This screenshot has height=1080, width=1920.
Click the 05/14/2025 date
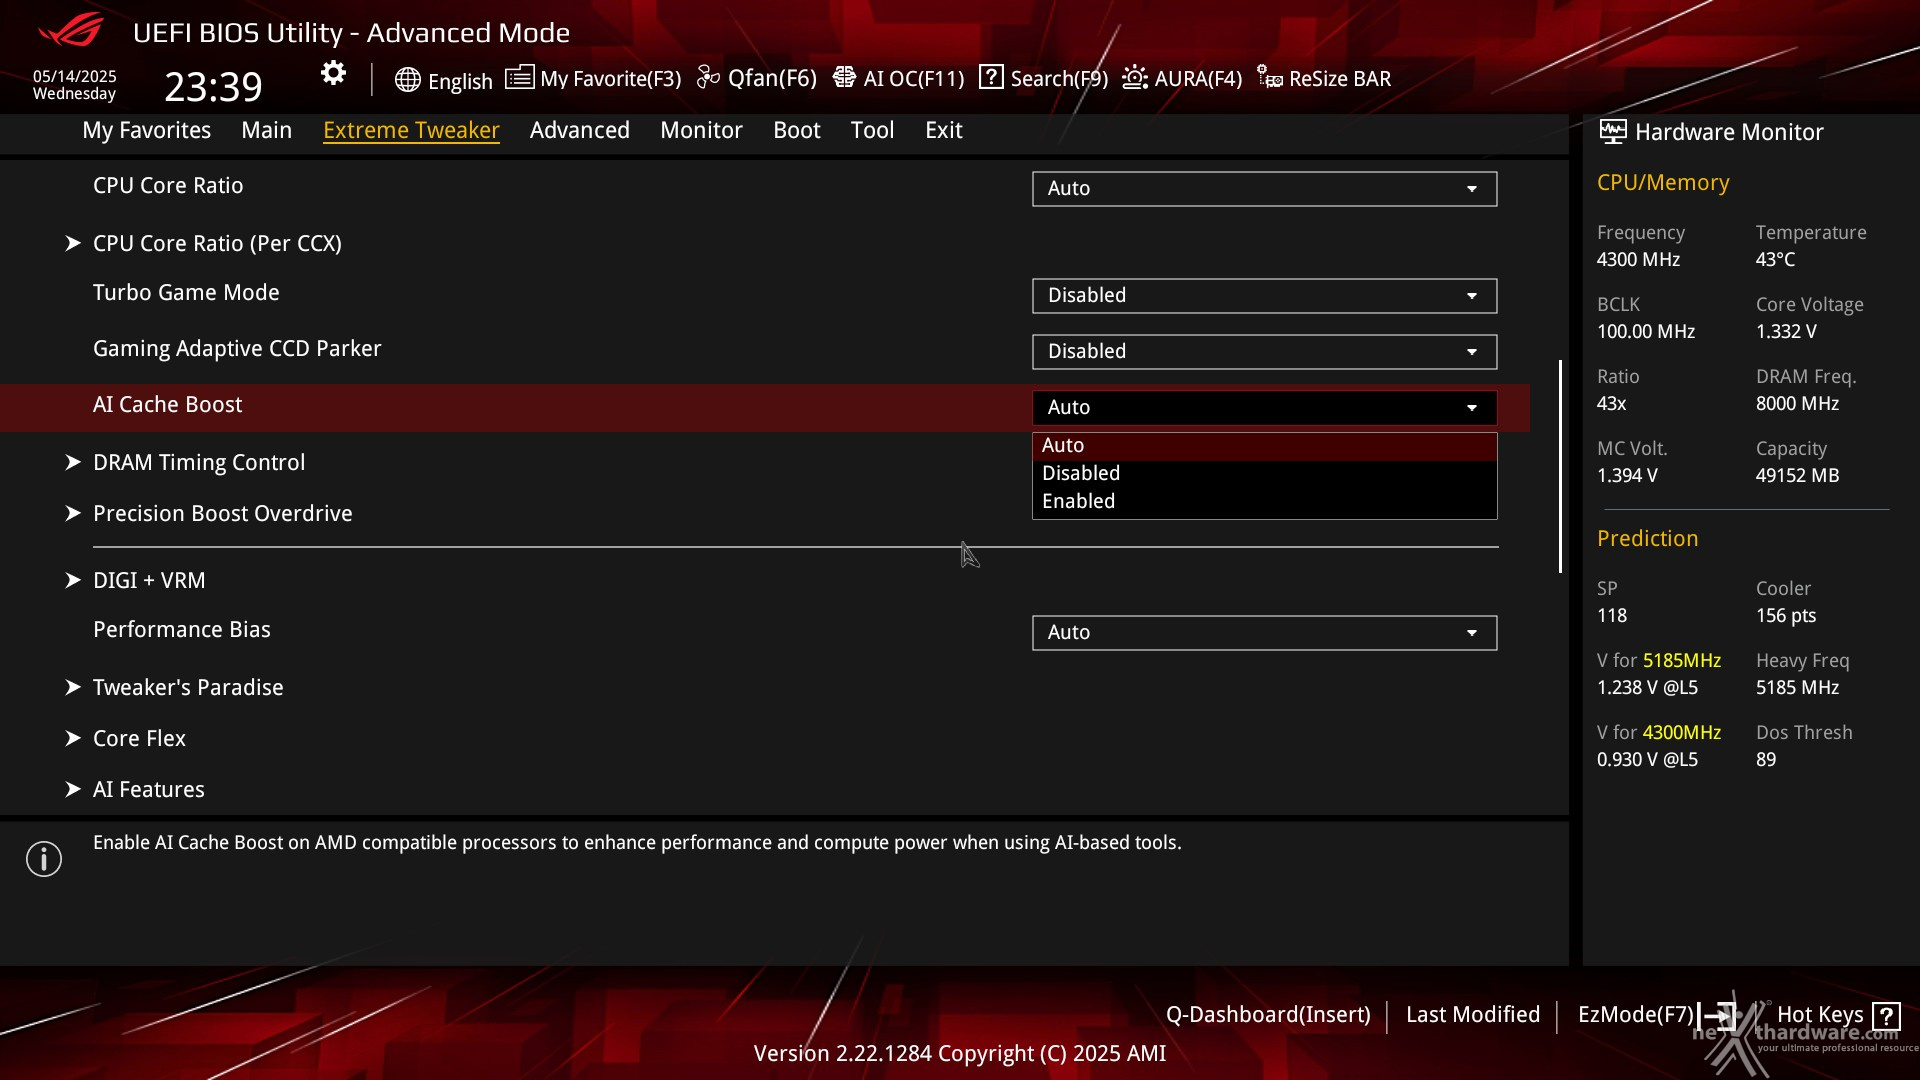click(75, 77)
